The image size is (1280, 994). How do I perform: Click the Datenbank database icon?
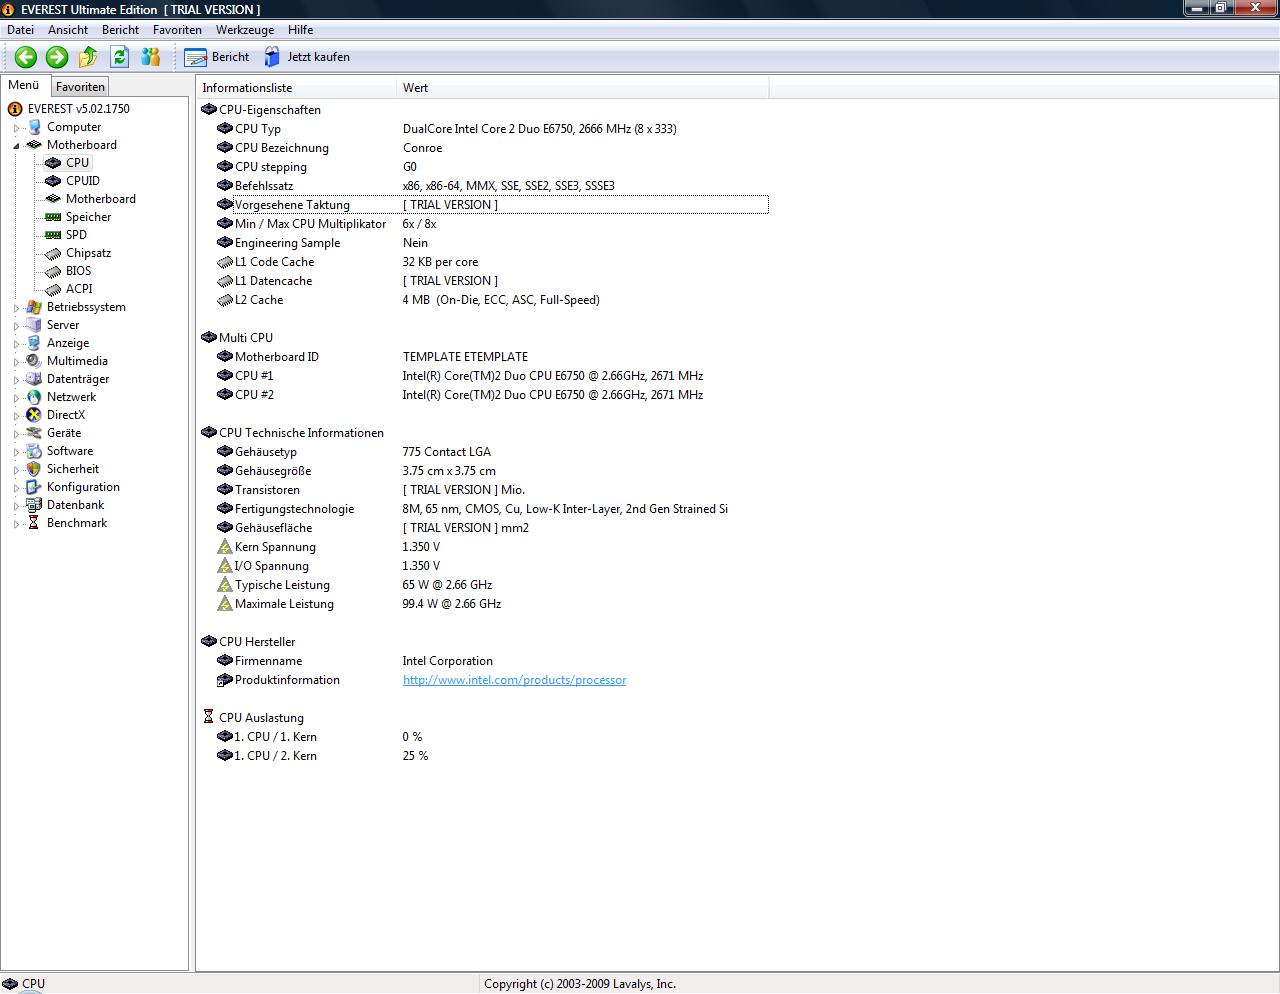[34, 505]
